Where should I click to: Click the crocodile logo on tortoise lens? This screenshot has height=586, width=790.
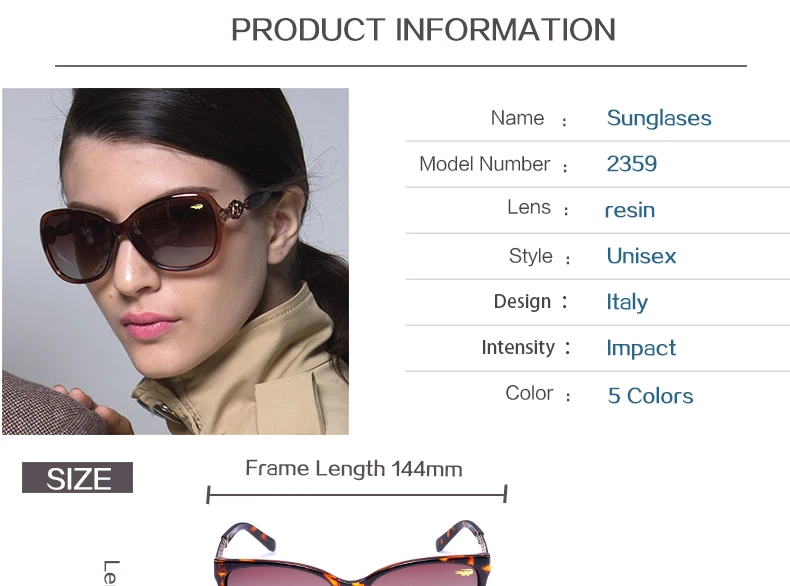tap(464, 573)
